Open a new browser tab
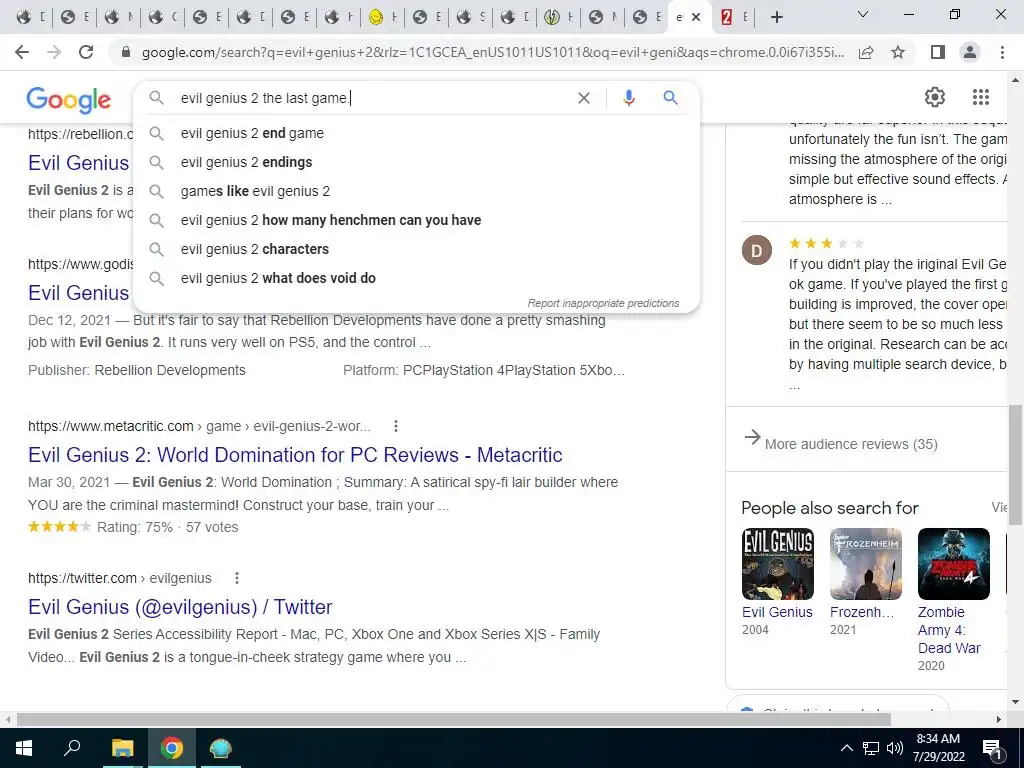Viewport: 1024px width, 768px height. (776, 18)
